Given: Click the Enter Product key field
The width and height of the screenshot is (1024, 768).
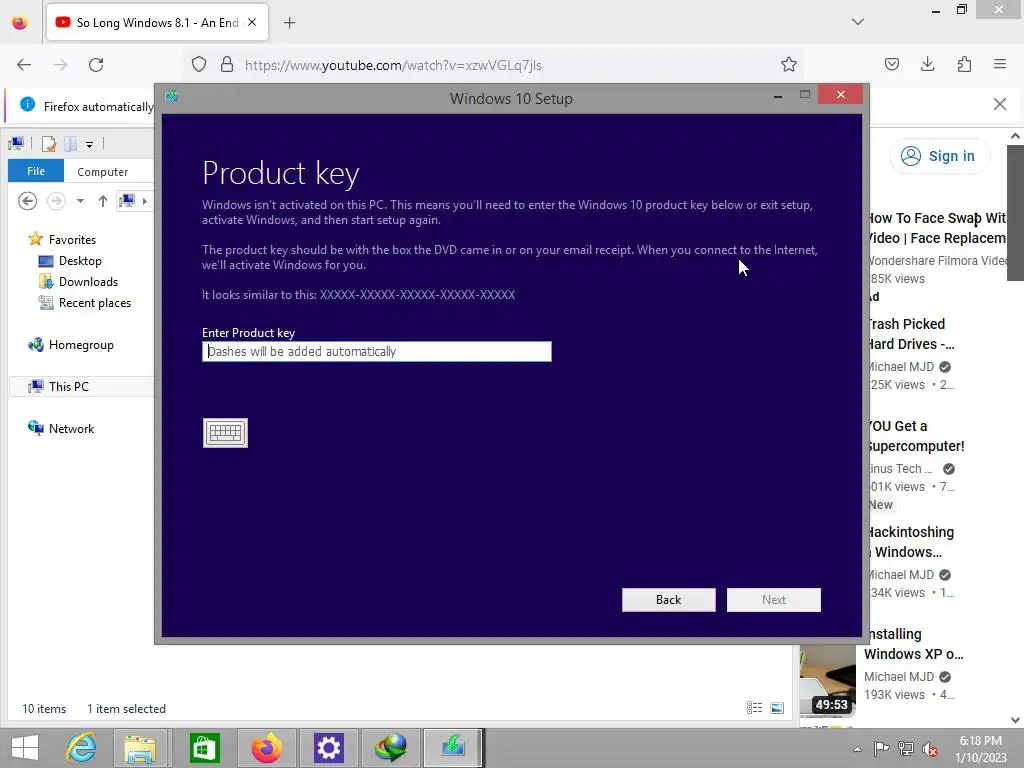Looking at the screenshot, I should [x=377, y=351].
